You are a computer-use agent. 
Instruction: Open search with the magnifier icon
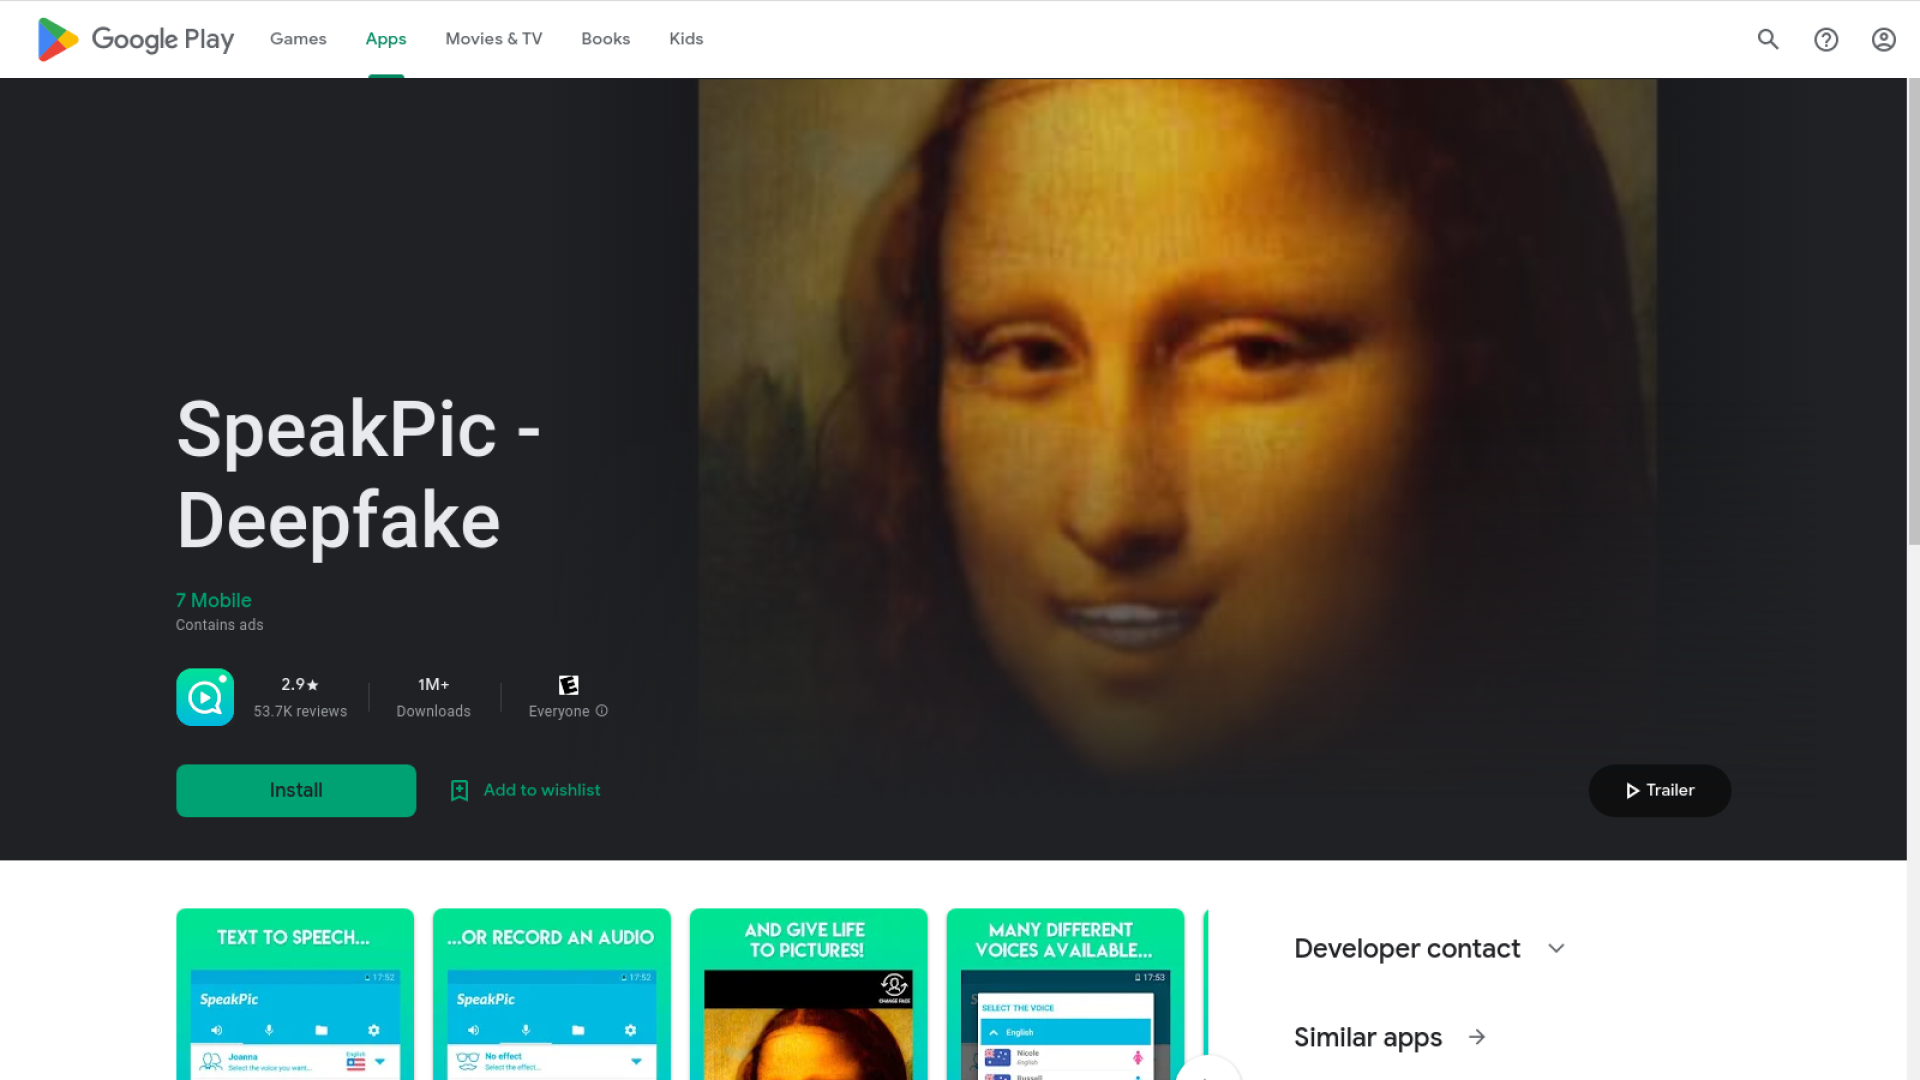click(1768, 39)
